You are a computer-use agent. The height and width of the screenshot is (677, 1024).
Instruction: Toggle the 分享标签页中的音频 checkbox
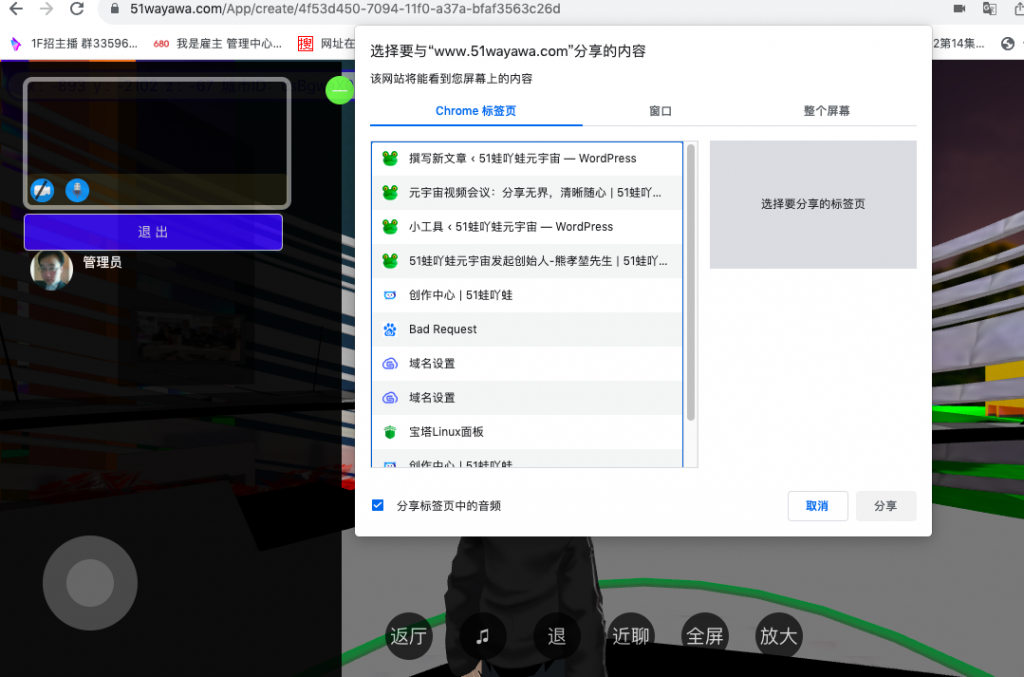pyautogui.click(x=377, y=505)
